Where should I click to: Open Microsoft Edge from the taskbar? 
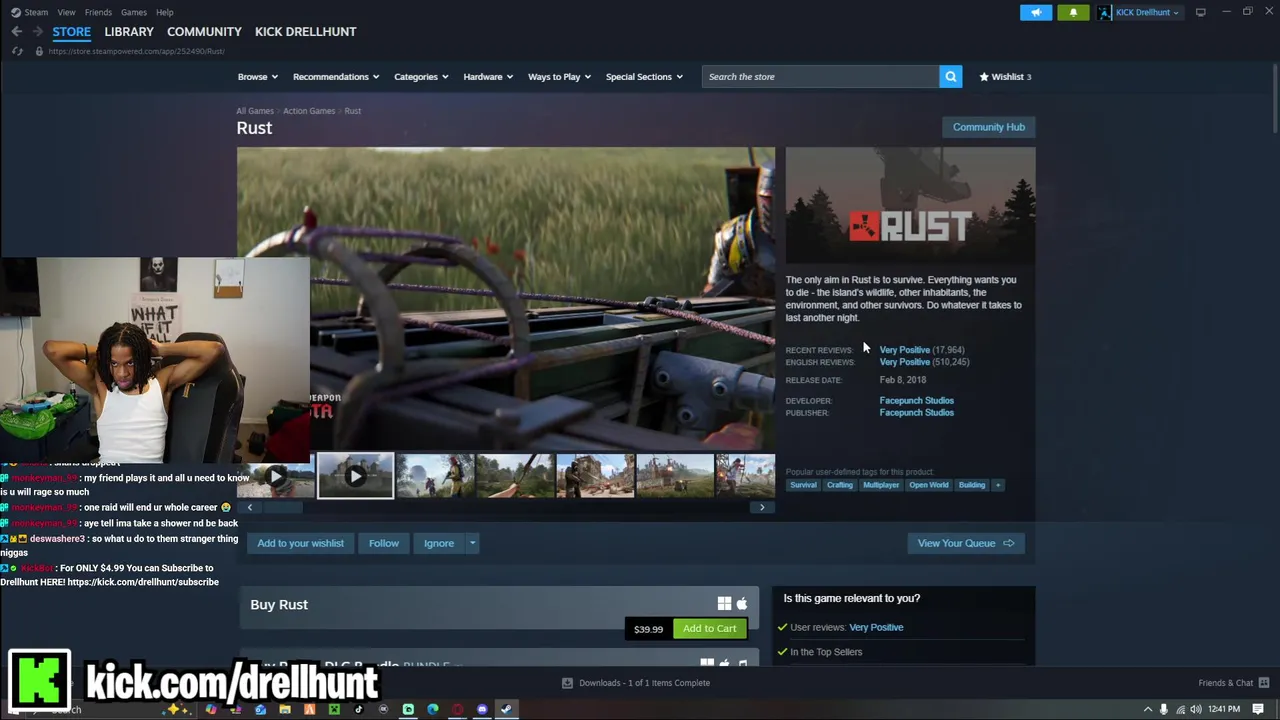pyautogui.click(x=432, y=710)
